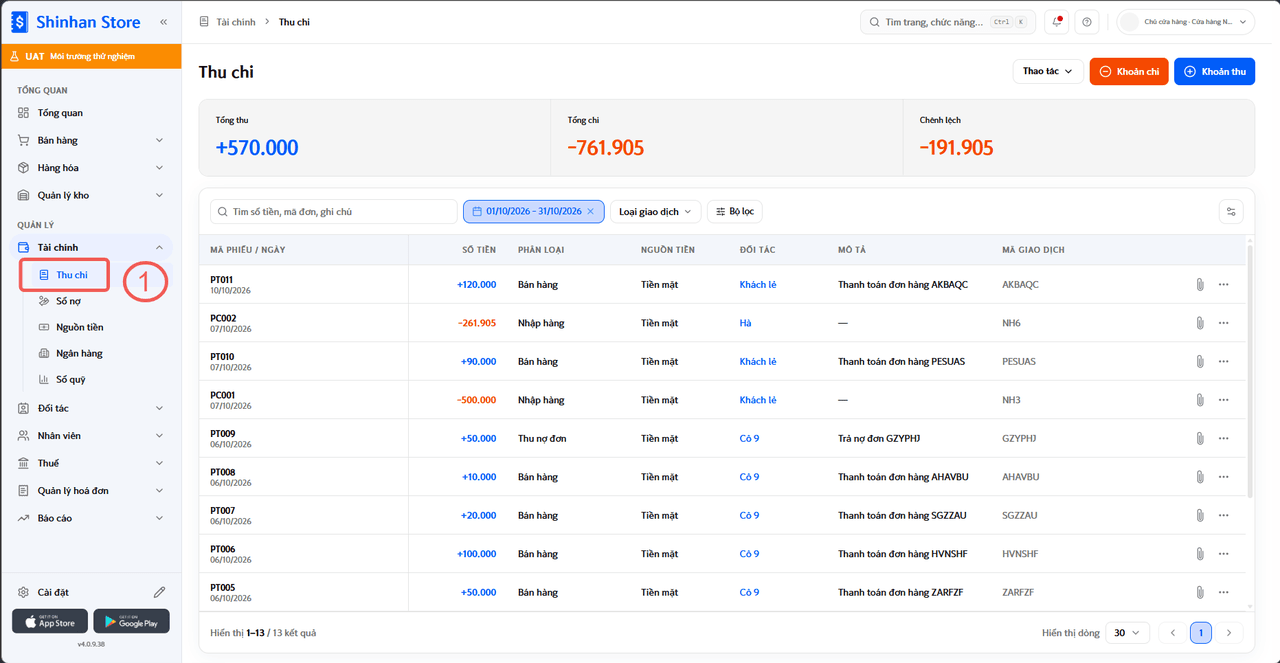Click the App Store download button
The image size is (1280, 663).
(50, 621)
